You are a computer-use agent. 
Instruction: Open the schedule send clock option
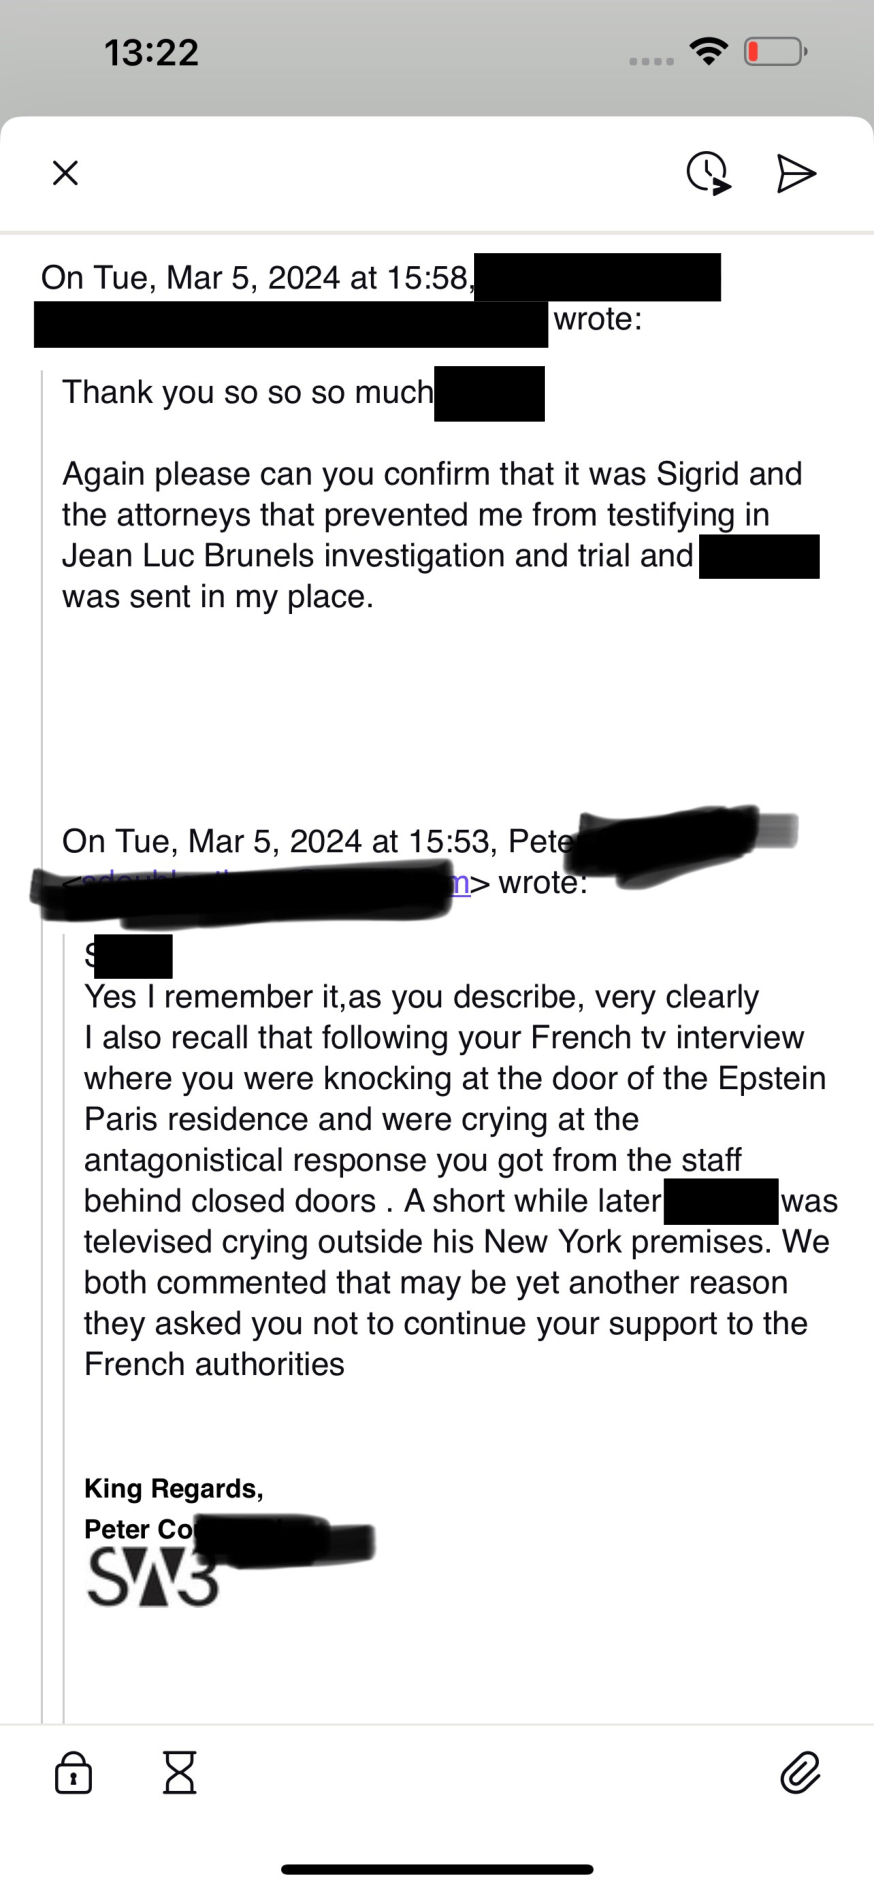(708, 173)
